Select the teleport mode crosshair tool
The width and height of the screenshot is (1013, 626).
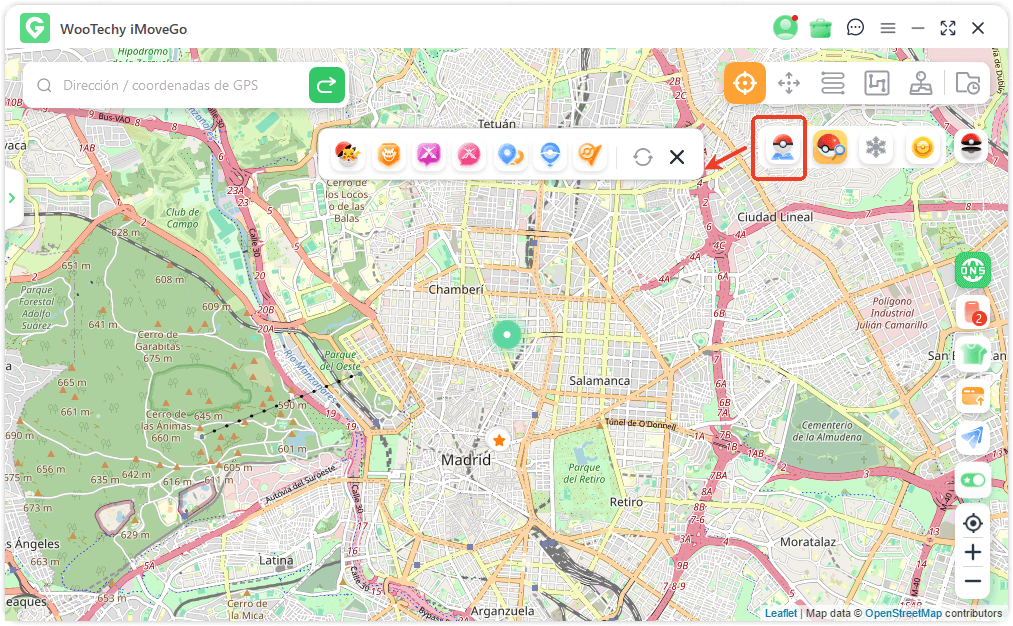coord(745,83)
